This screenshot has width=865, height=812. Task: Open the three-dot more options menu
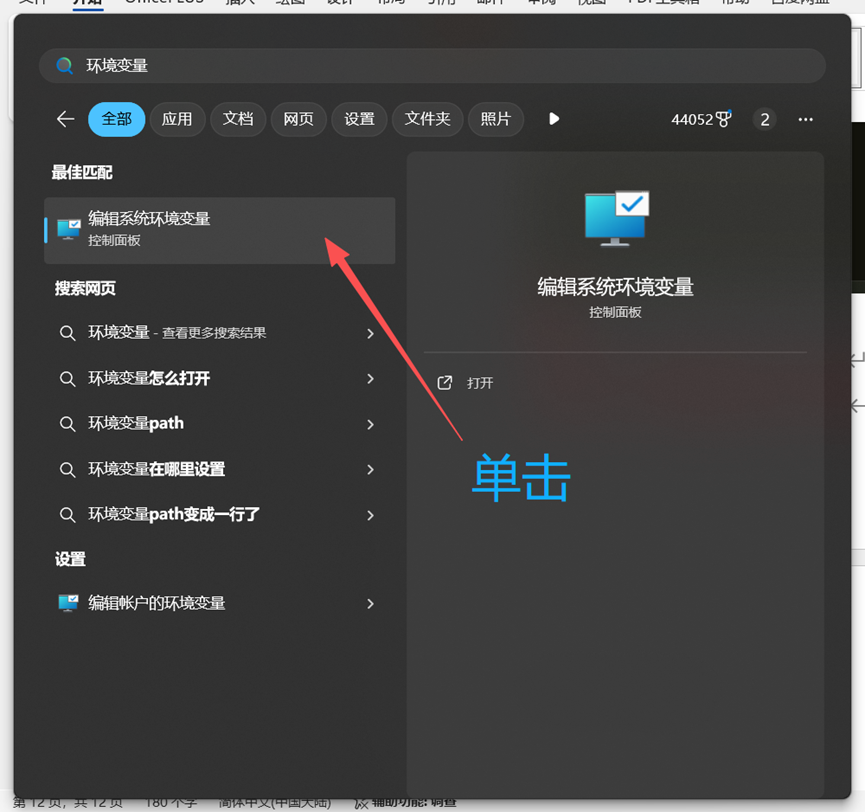pos(805,119)
